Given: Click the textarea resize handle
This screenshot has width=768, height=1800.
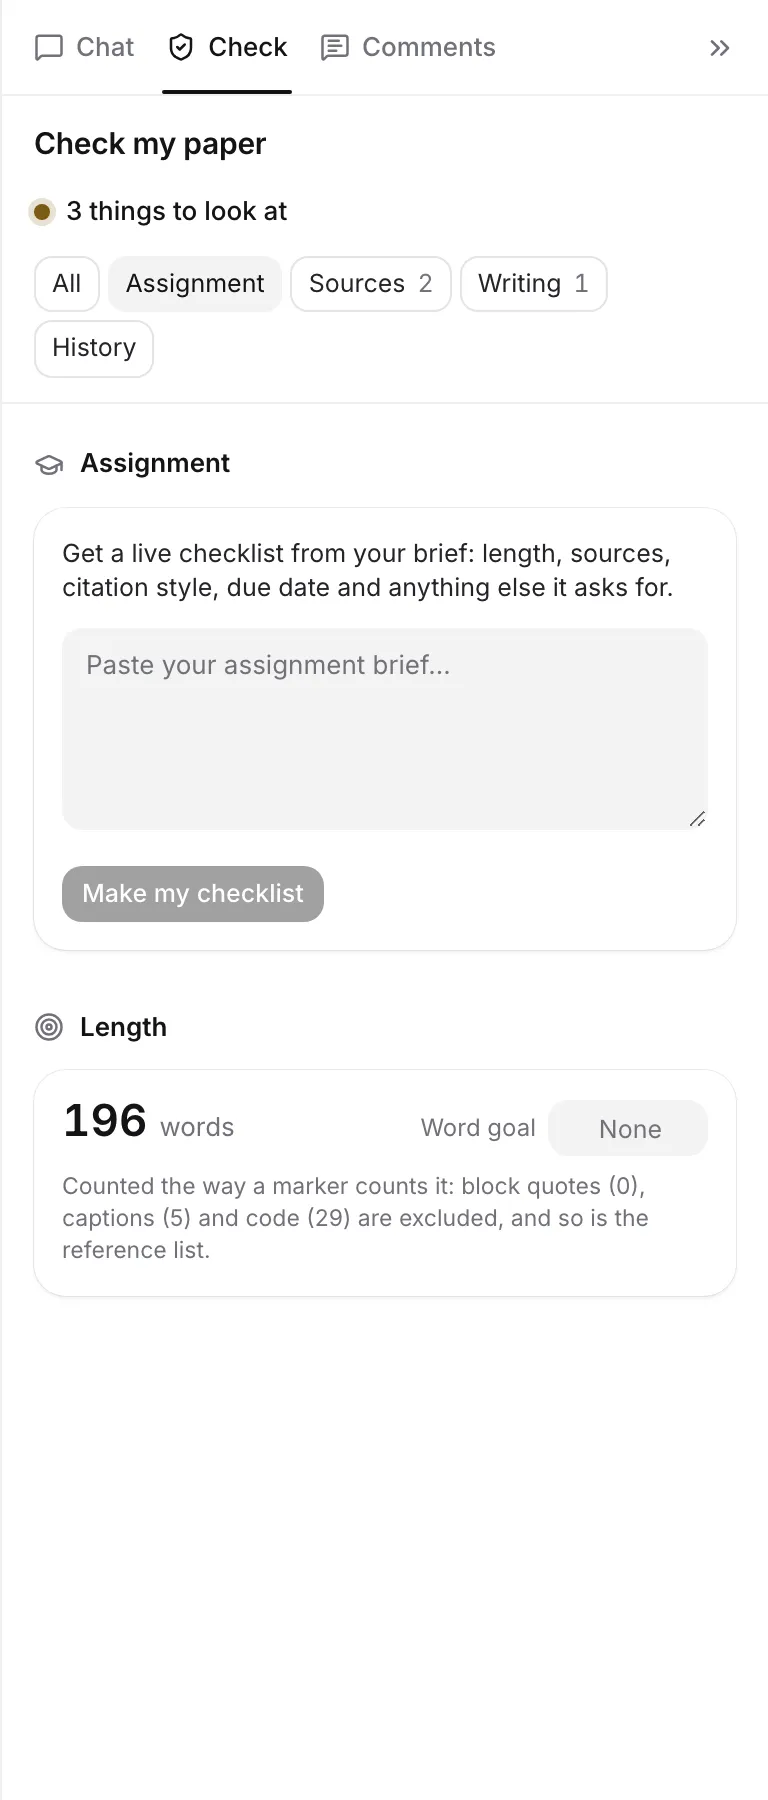Looking at the screenshot, I should 698,819.
